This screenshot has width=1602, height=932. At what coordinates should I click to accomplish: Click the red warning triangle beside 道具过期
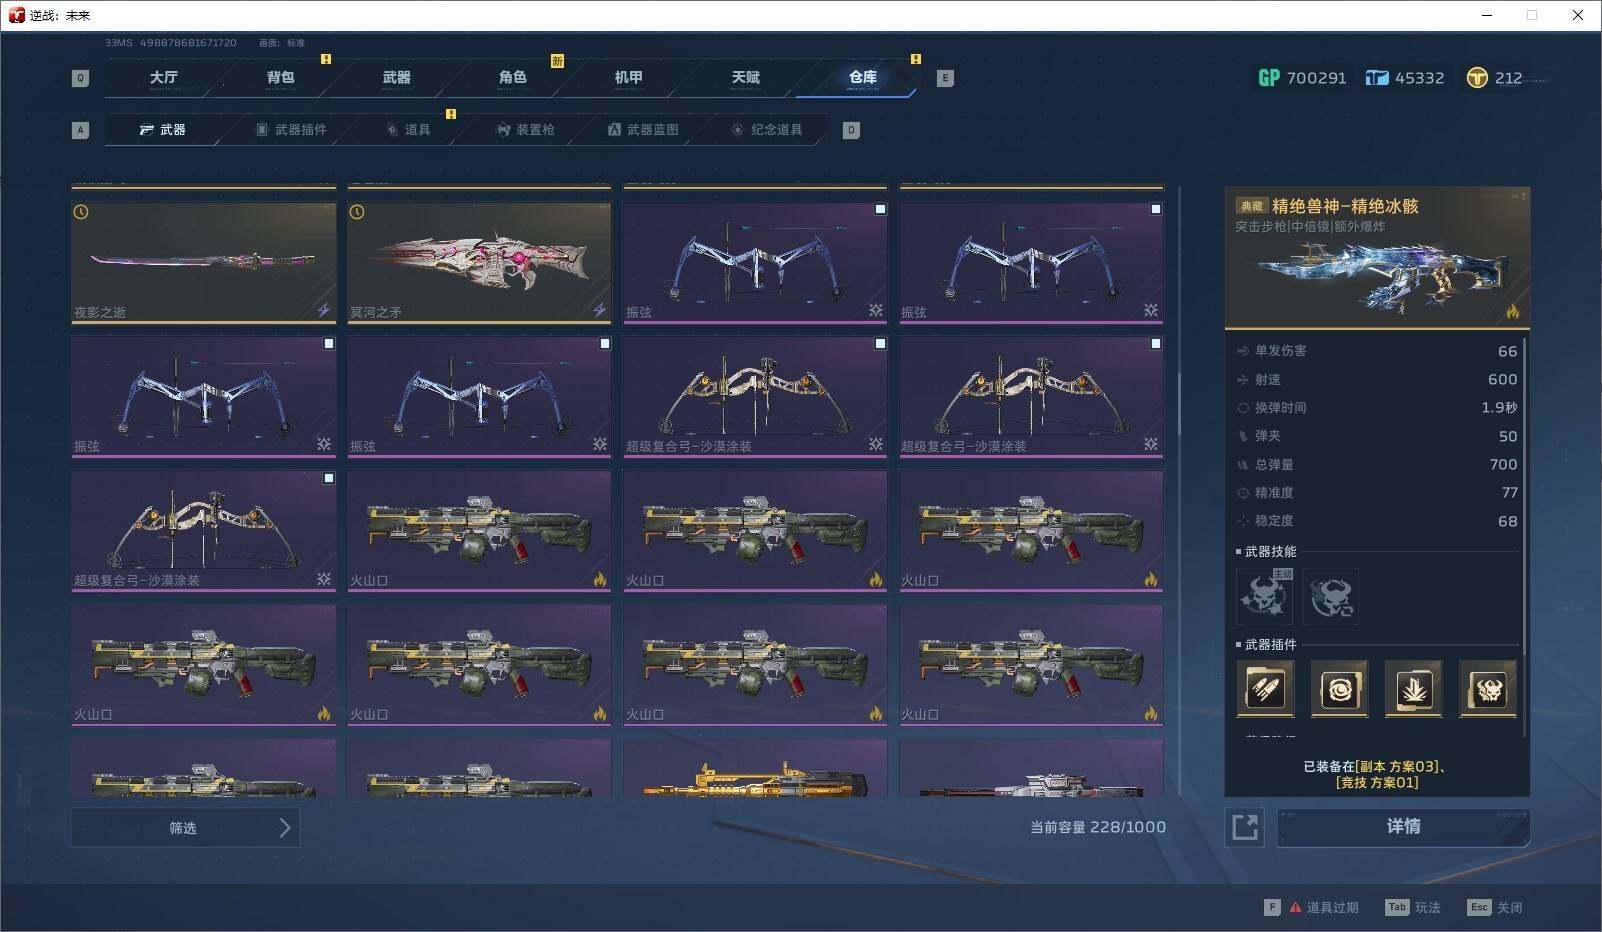coord(1295,908)
